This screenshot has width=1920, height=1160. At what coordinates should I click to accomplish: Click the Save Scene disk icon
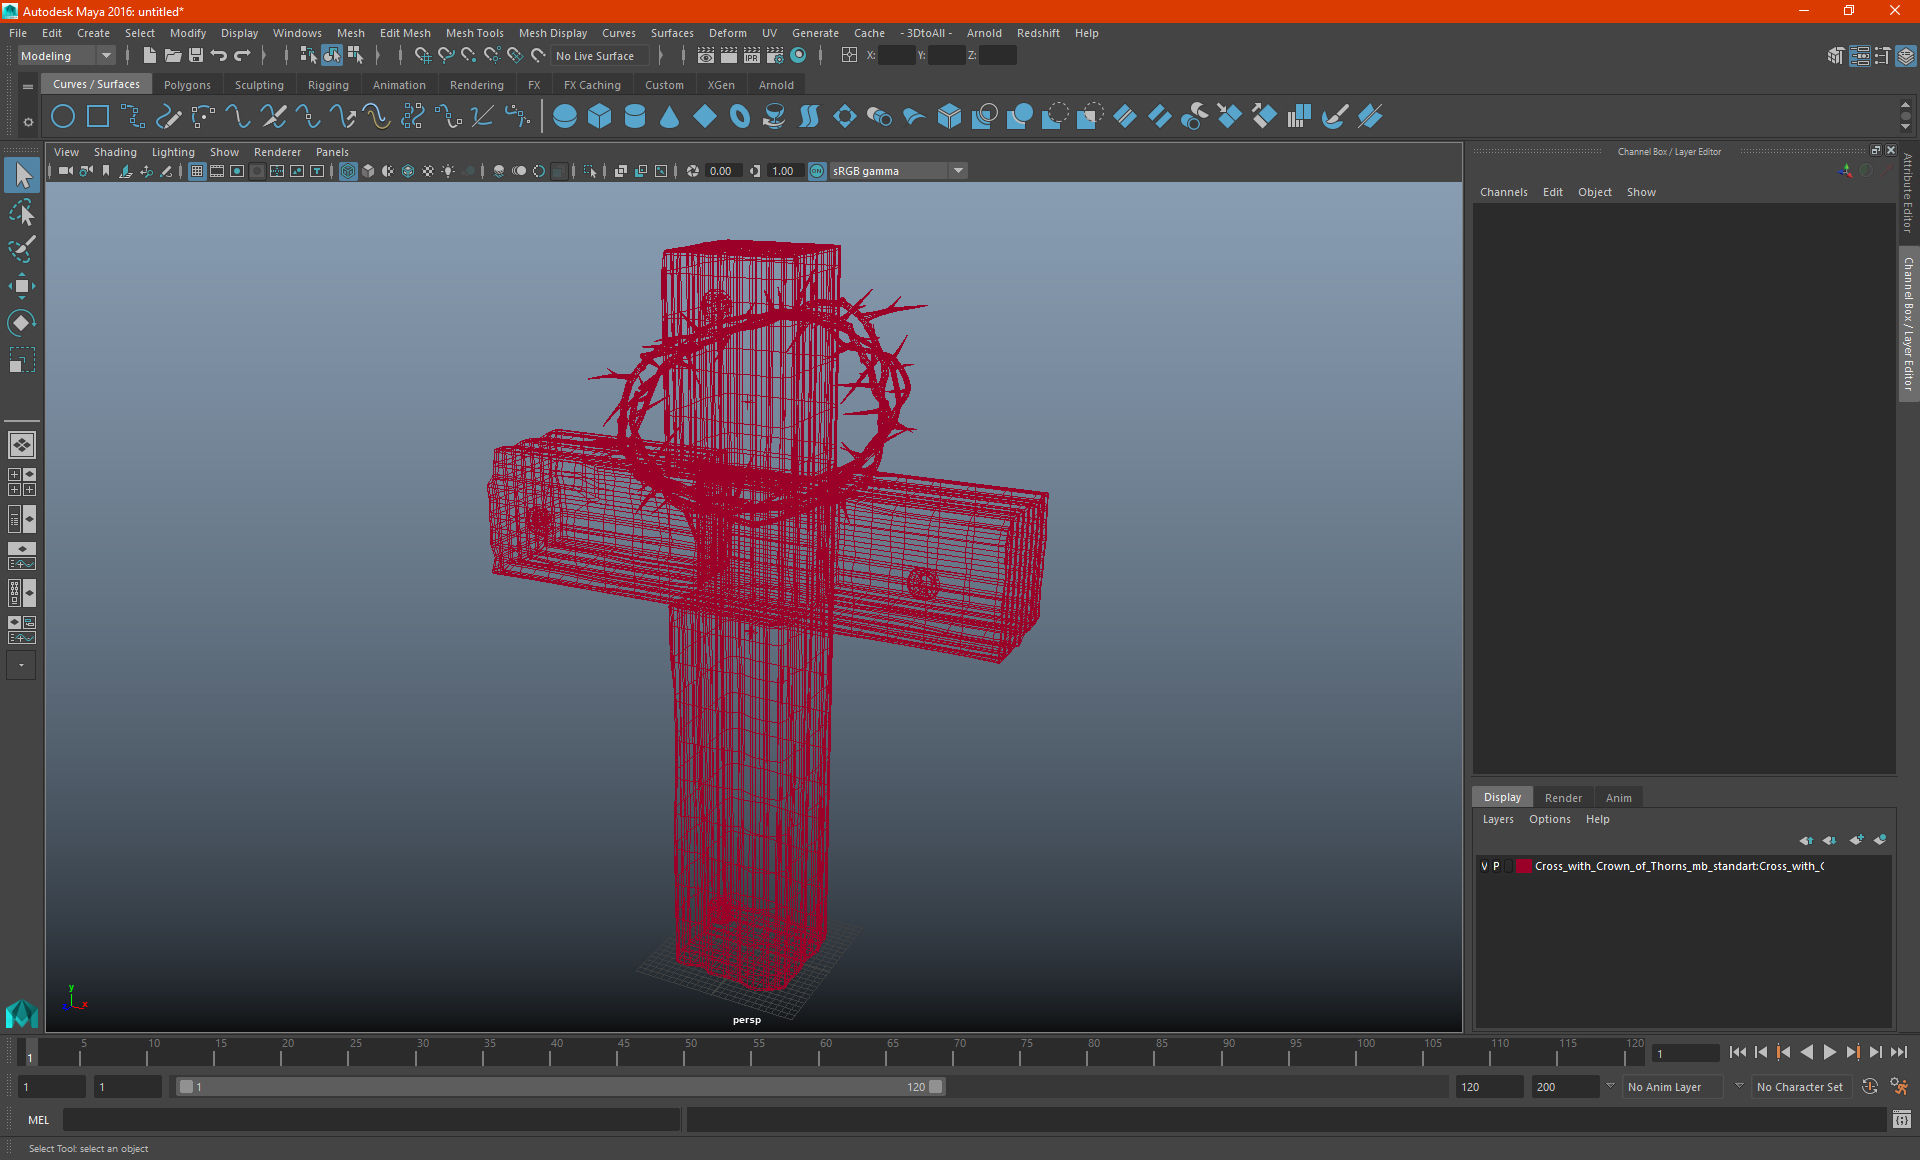click(x=196, y=56)
